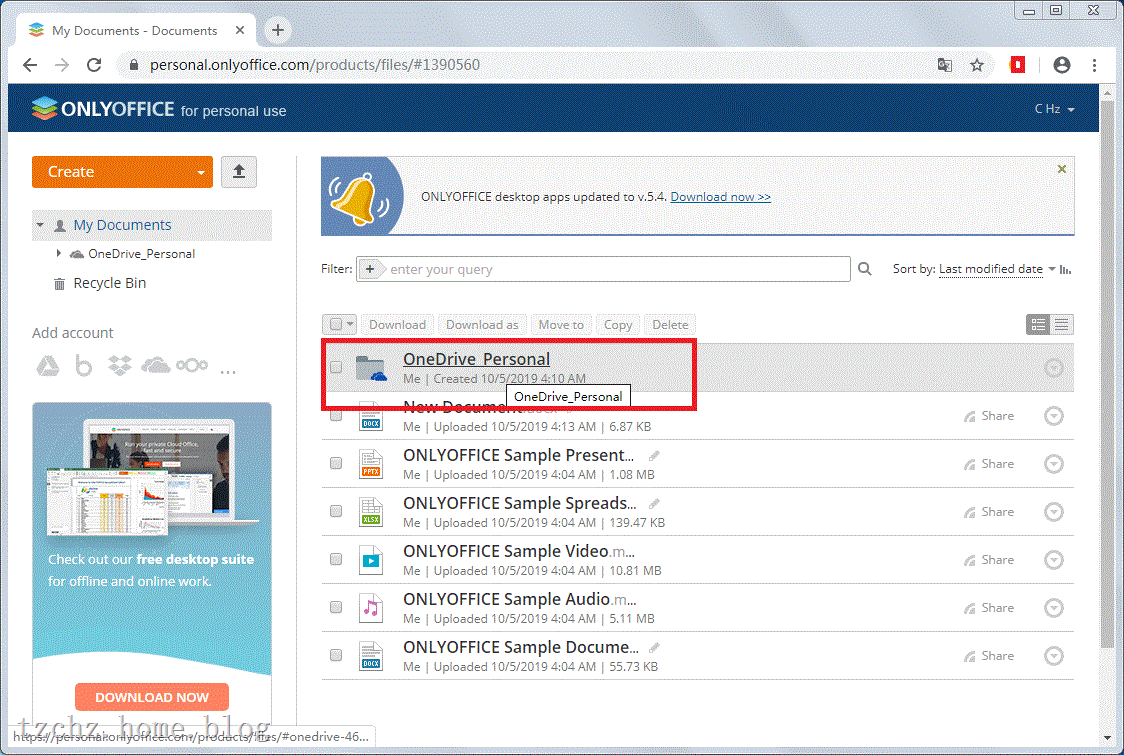Open the Chrome profile avatar icon
The image size is (1124, 755).
(1062, 65)
